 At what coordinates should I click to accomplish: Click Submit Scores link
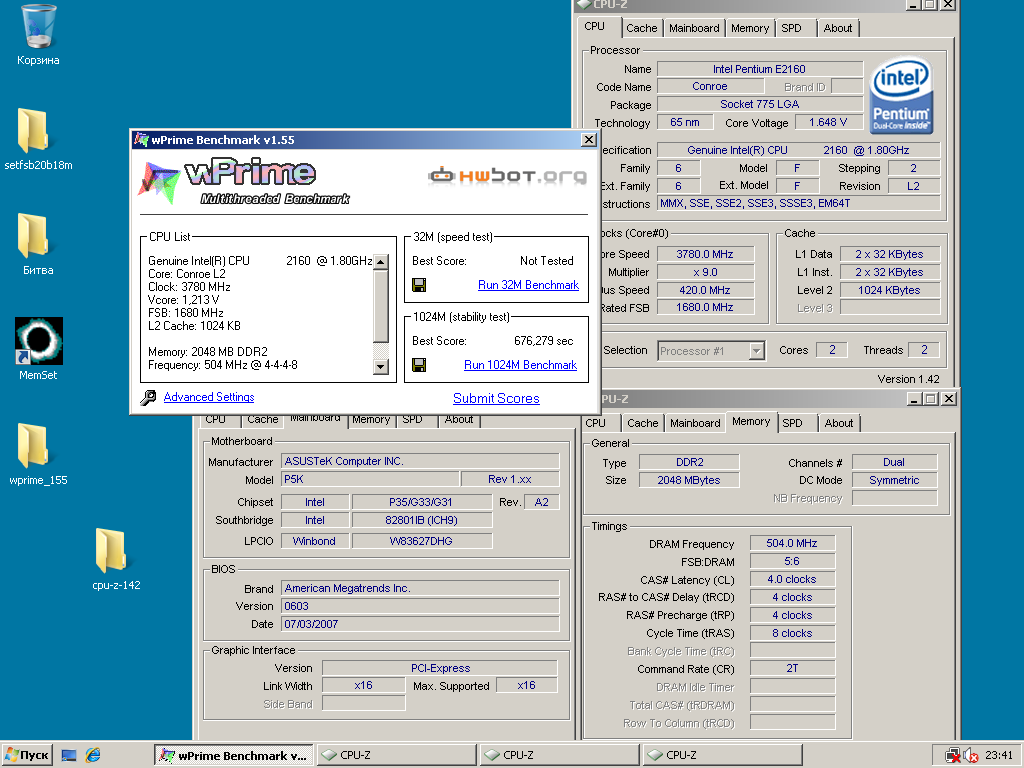[496, 398]
